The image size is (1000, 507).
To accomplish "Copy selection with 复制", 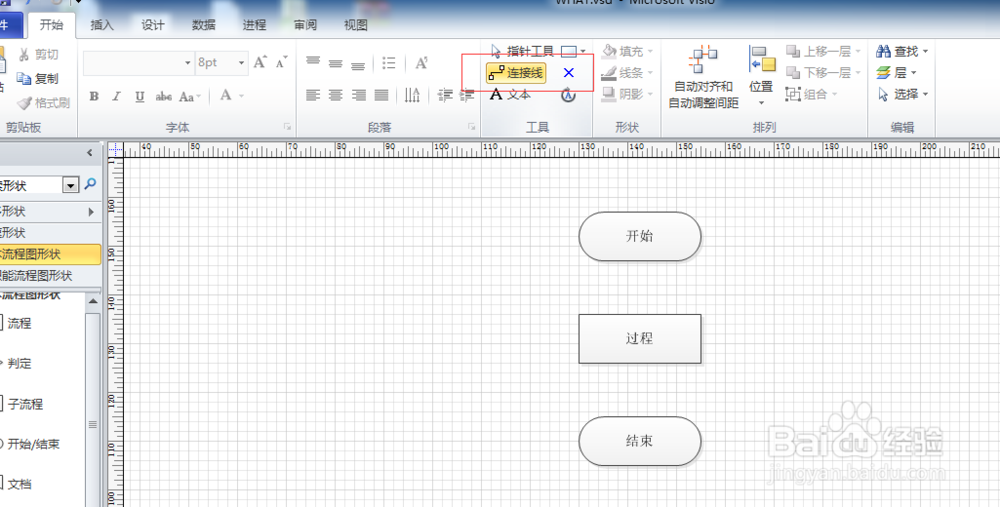I will 38,78.
